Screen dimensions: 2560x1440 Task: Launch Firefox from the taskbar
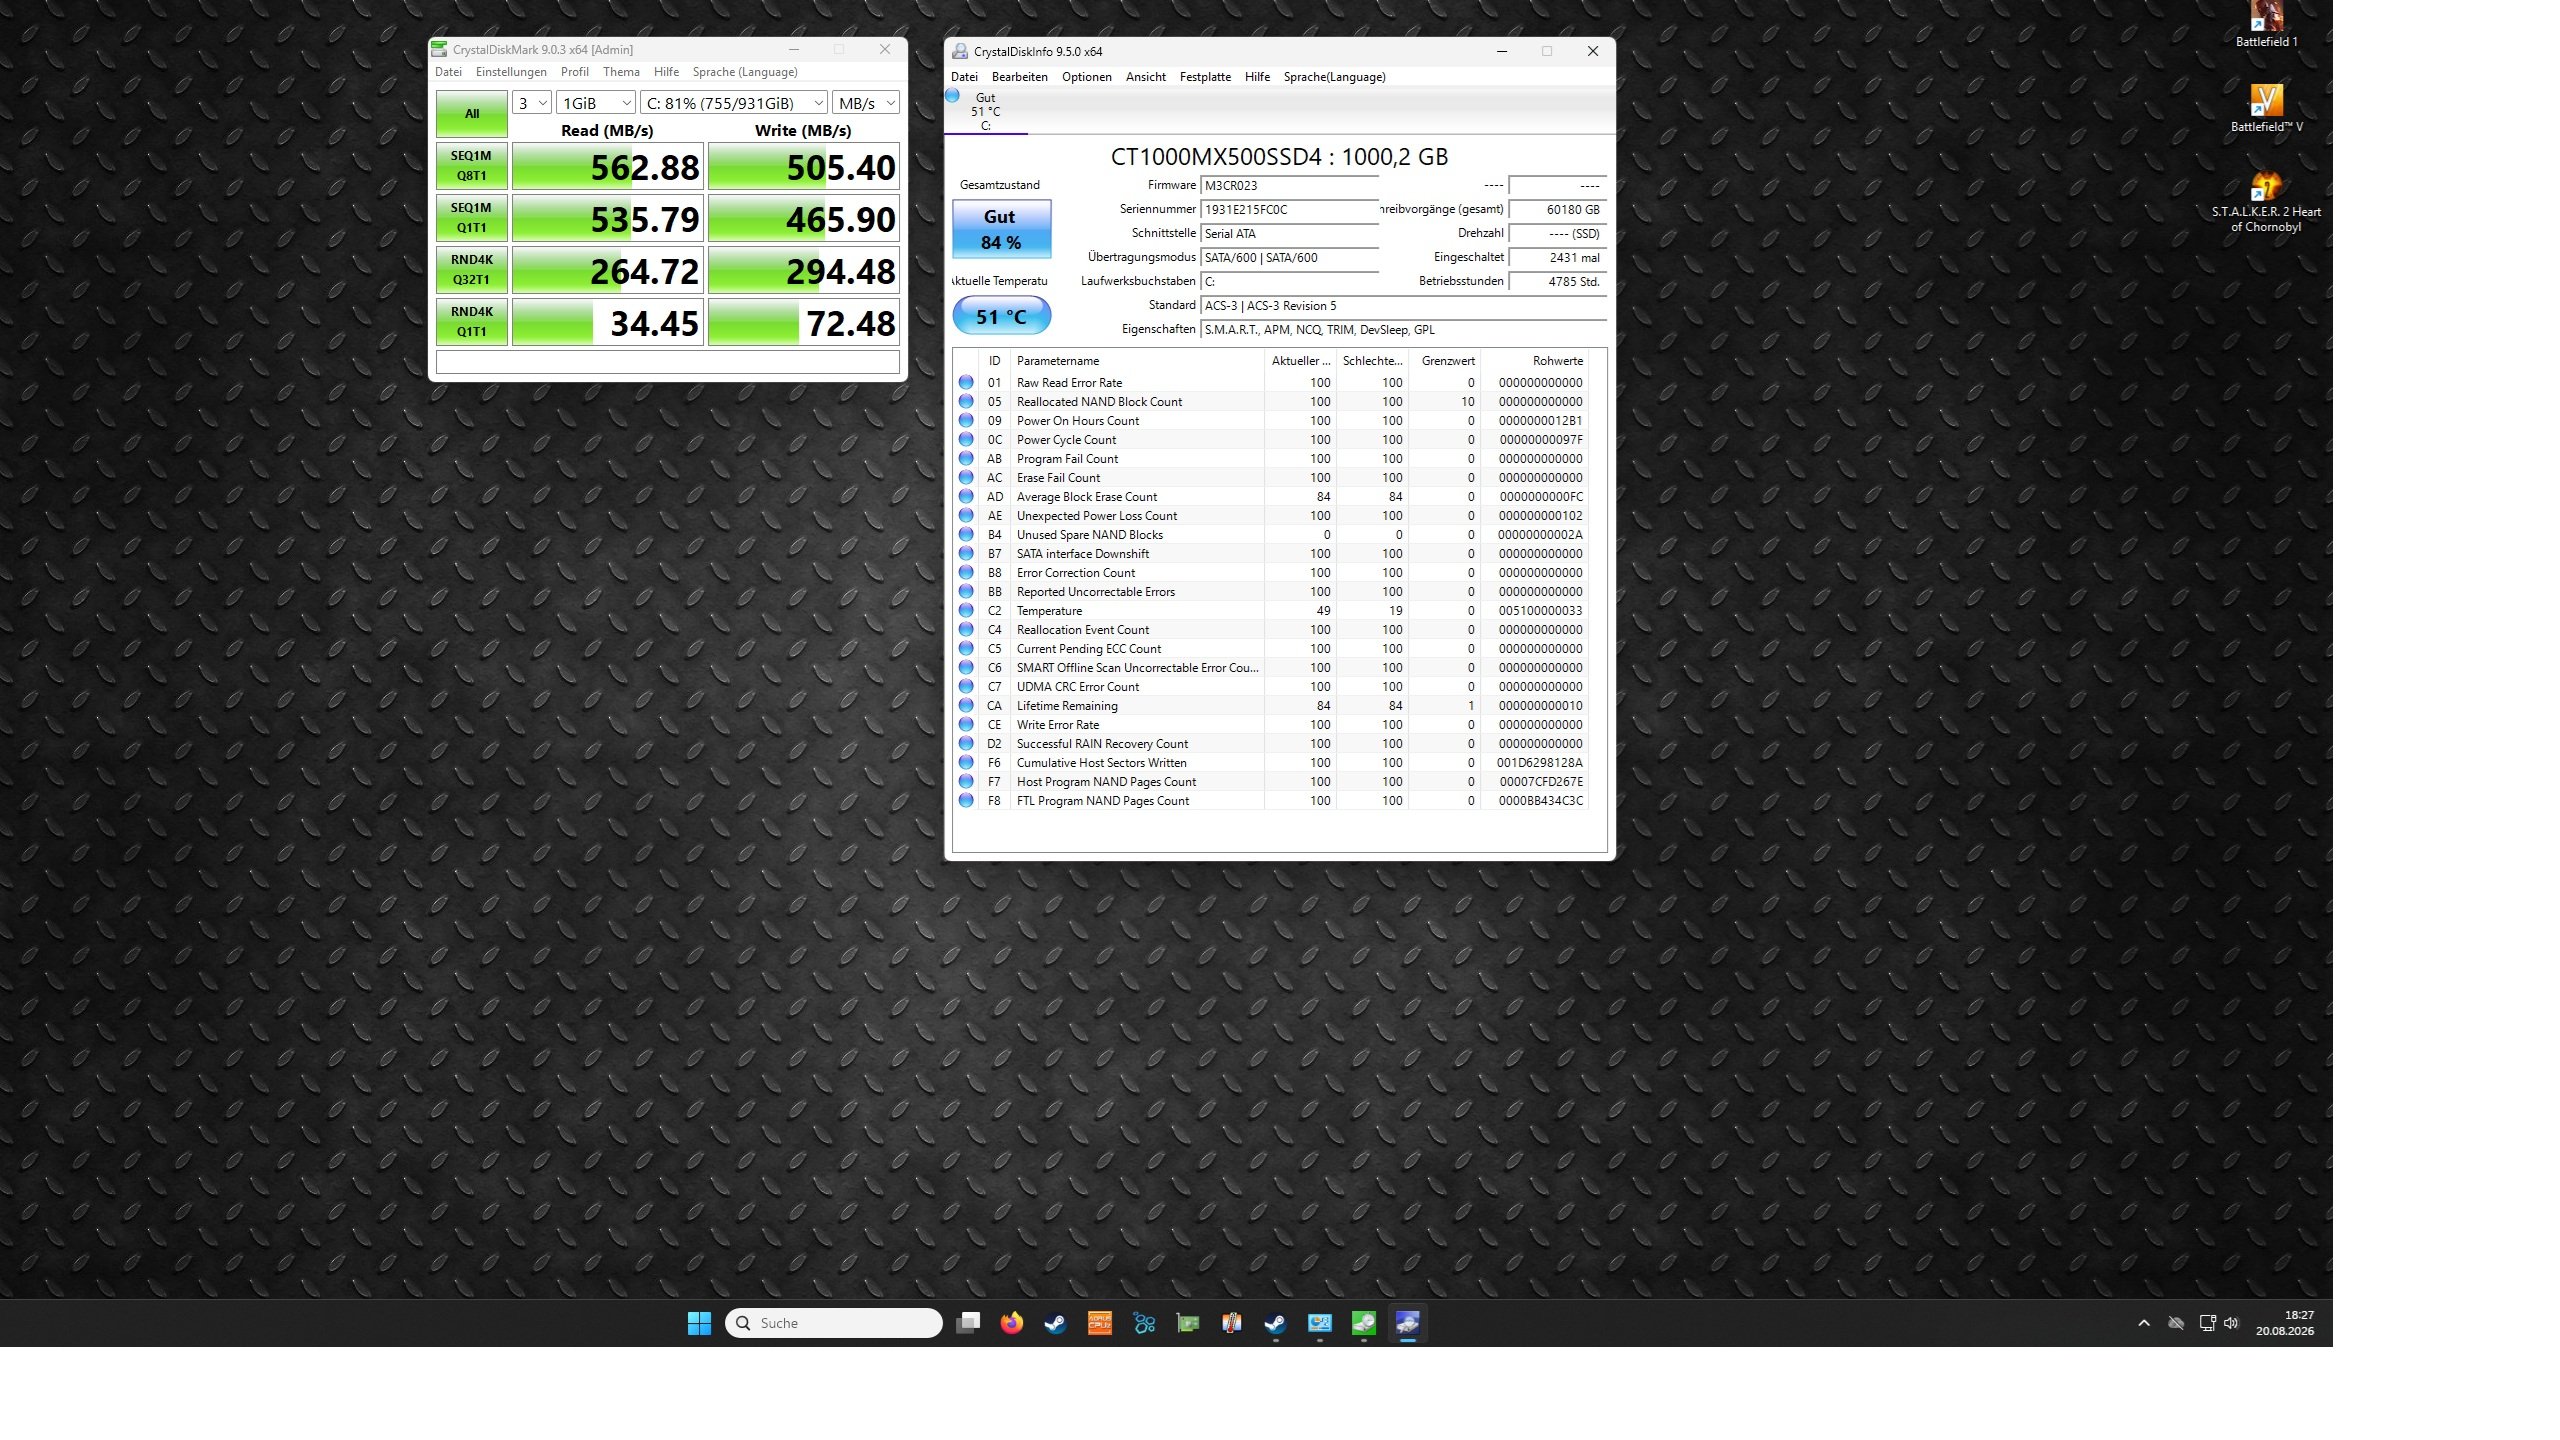point(1012,1323)
